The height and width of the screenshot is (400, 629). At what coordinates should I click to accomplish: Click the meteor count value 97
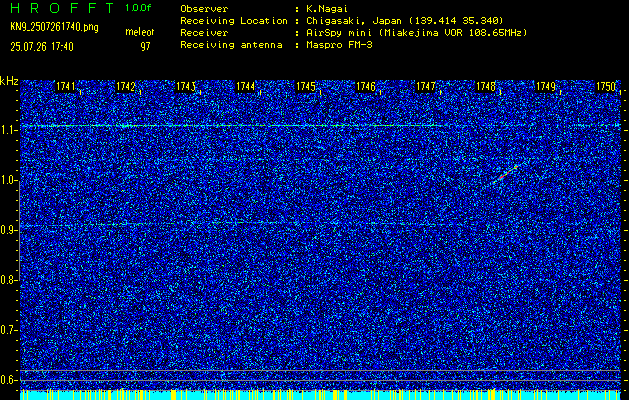click(145, 47)
